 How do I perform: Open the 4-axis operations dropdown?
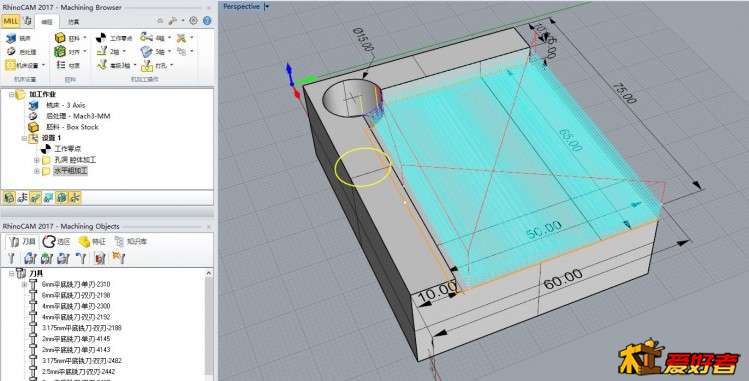coord(154,37)
